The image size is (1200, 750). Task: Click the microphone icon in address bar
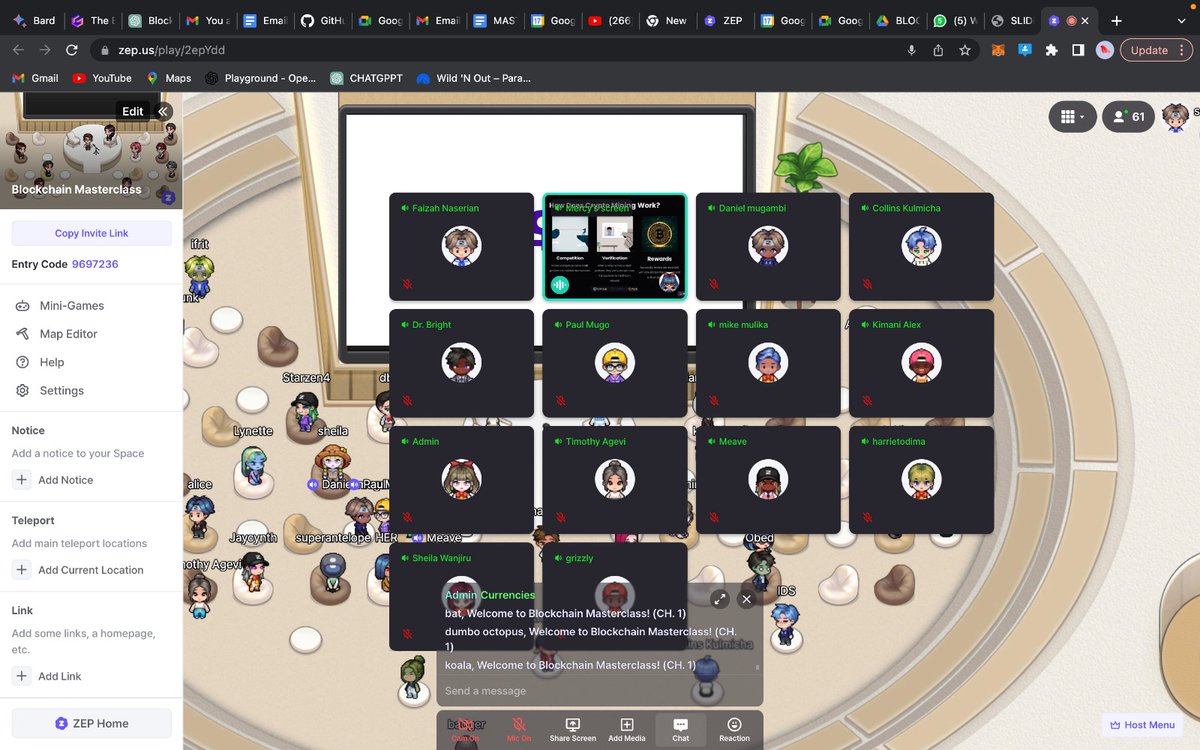pos(911,50)
